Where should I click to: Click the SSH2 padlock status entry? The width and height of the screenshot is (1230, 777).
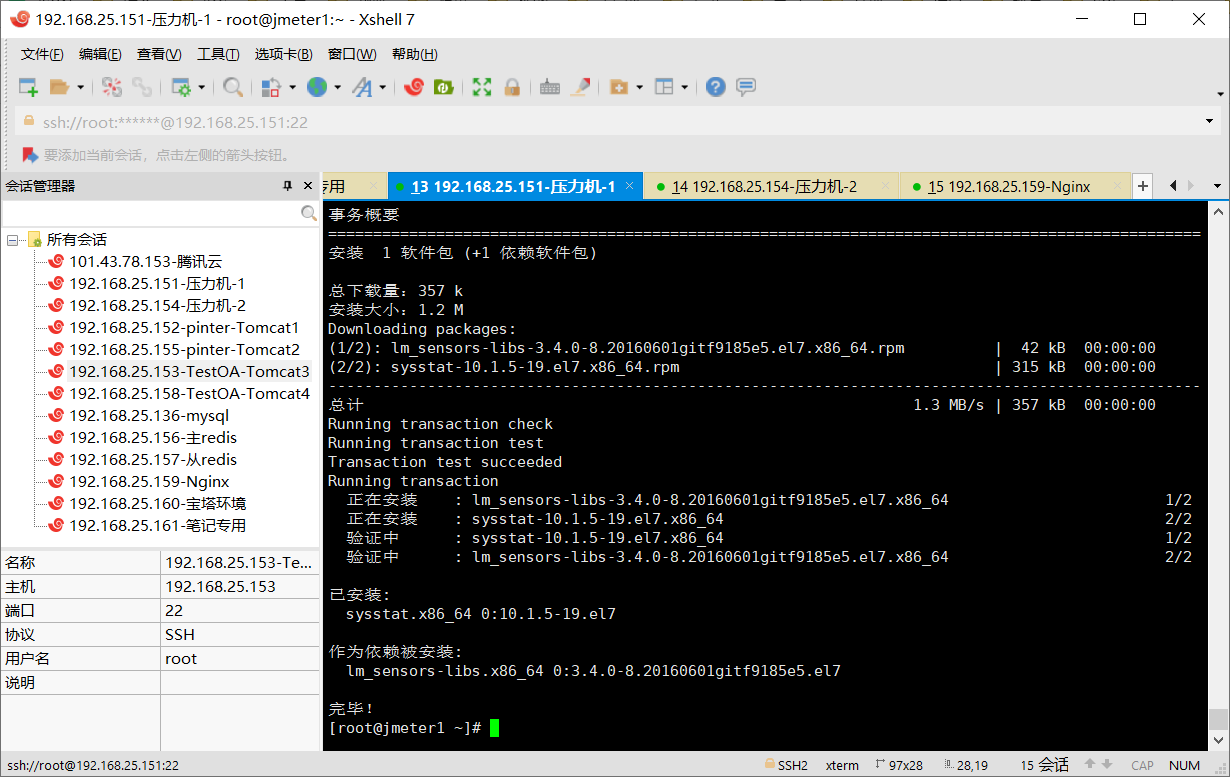click(x=786, y=765)
